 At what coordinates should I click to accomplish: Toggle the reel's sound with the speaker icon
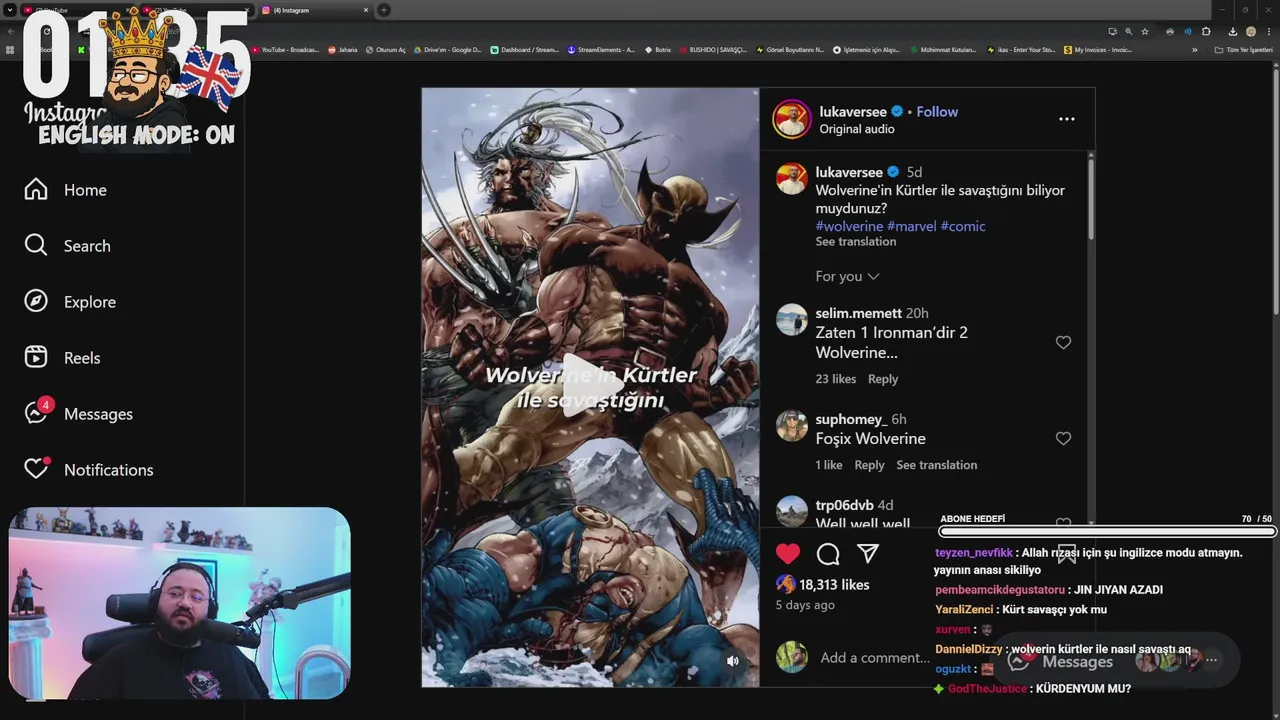tap(733, 661)
